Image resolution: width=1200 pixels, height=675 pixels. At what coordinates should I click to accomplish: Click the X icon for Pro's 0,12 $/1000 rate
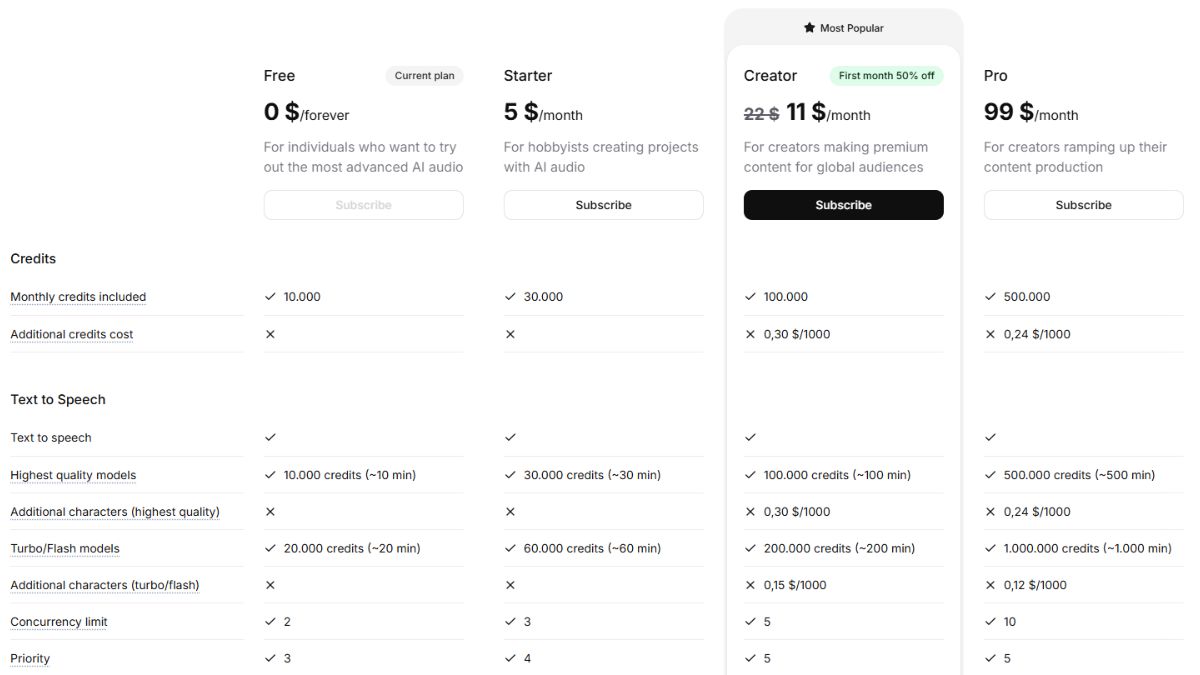tap(990, 585)
